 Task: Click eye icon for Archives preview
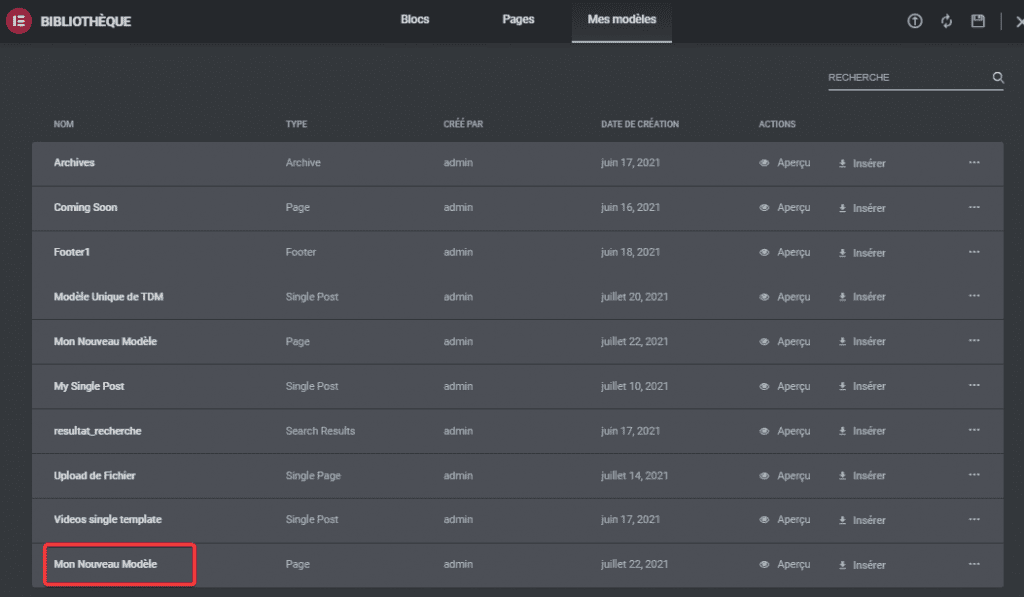(764, 163)
